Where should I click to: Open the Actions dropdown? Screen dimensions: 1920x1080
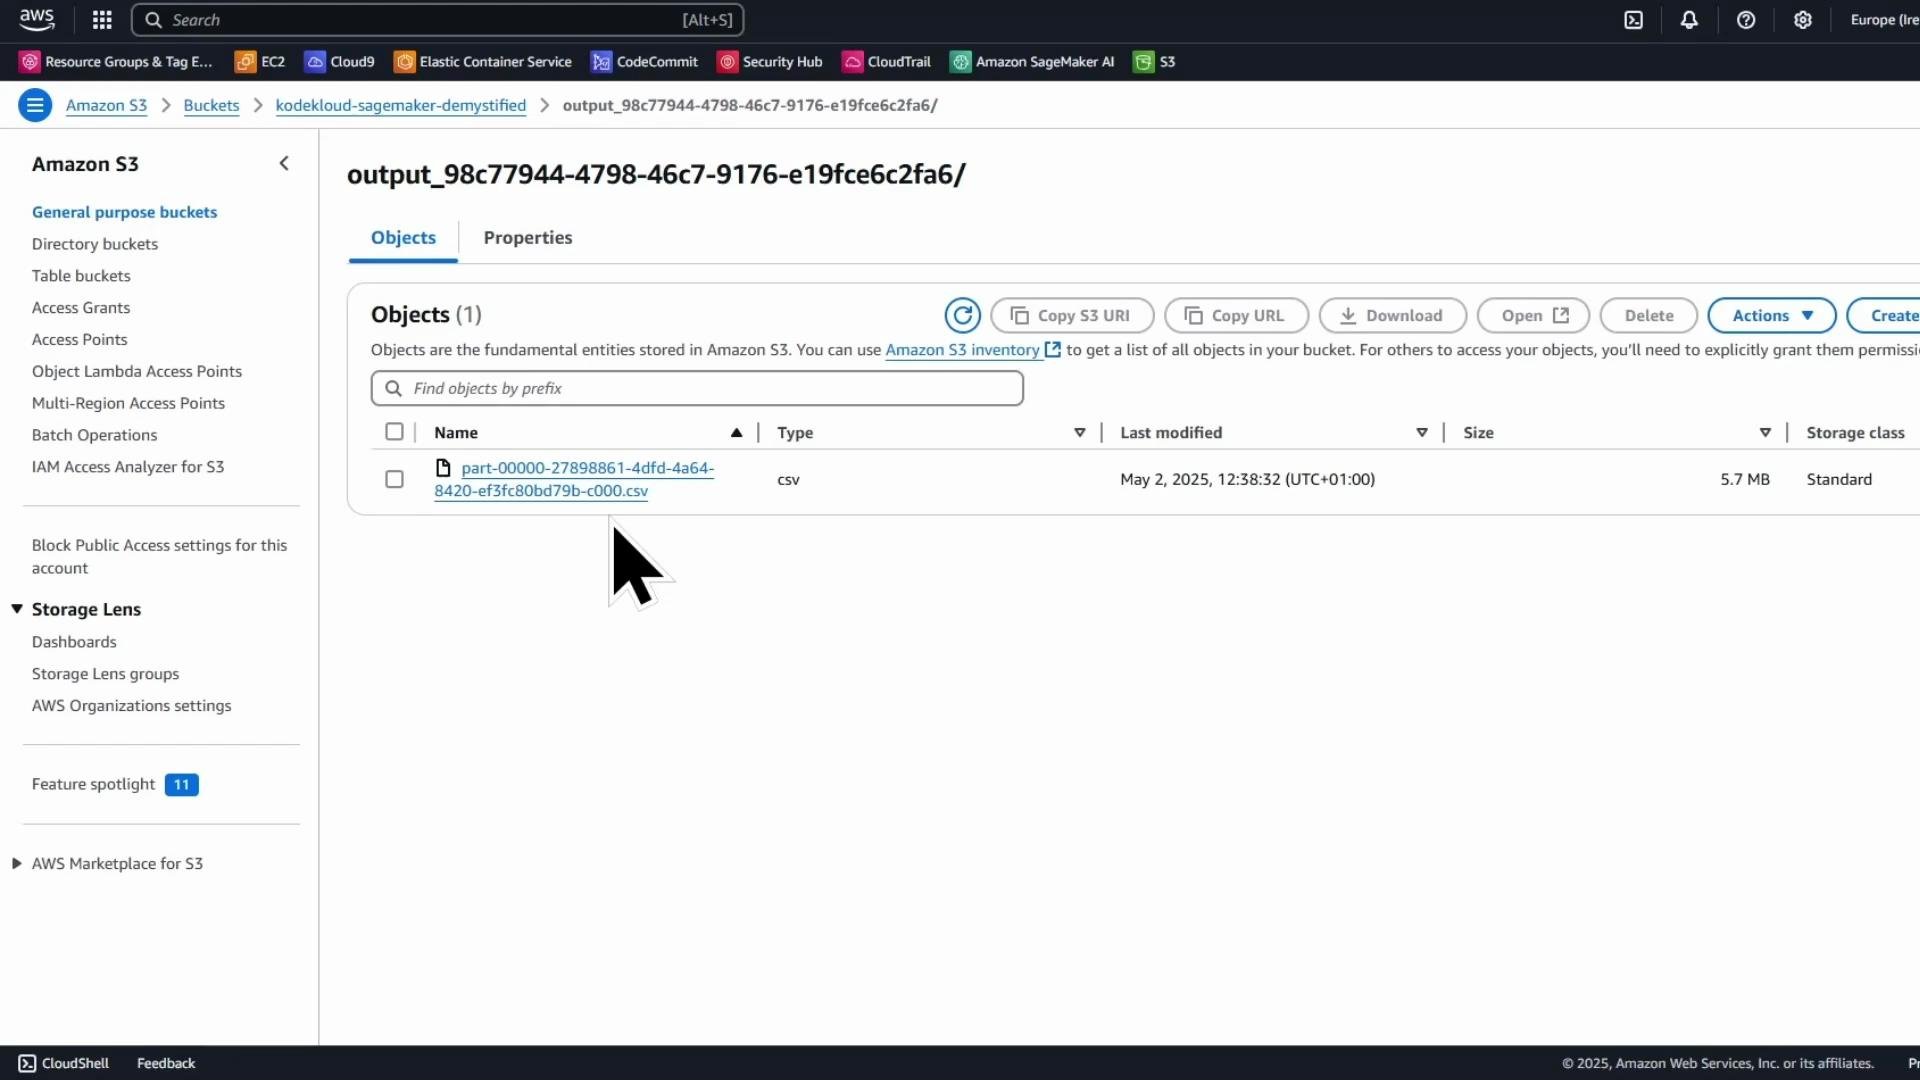pos(1771,315)
